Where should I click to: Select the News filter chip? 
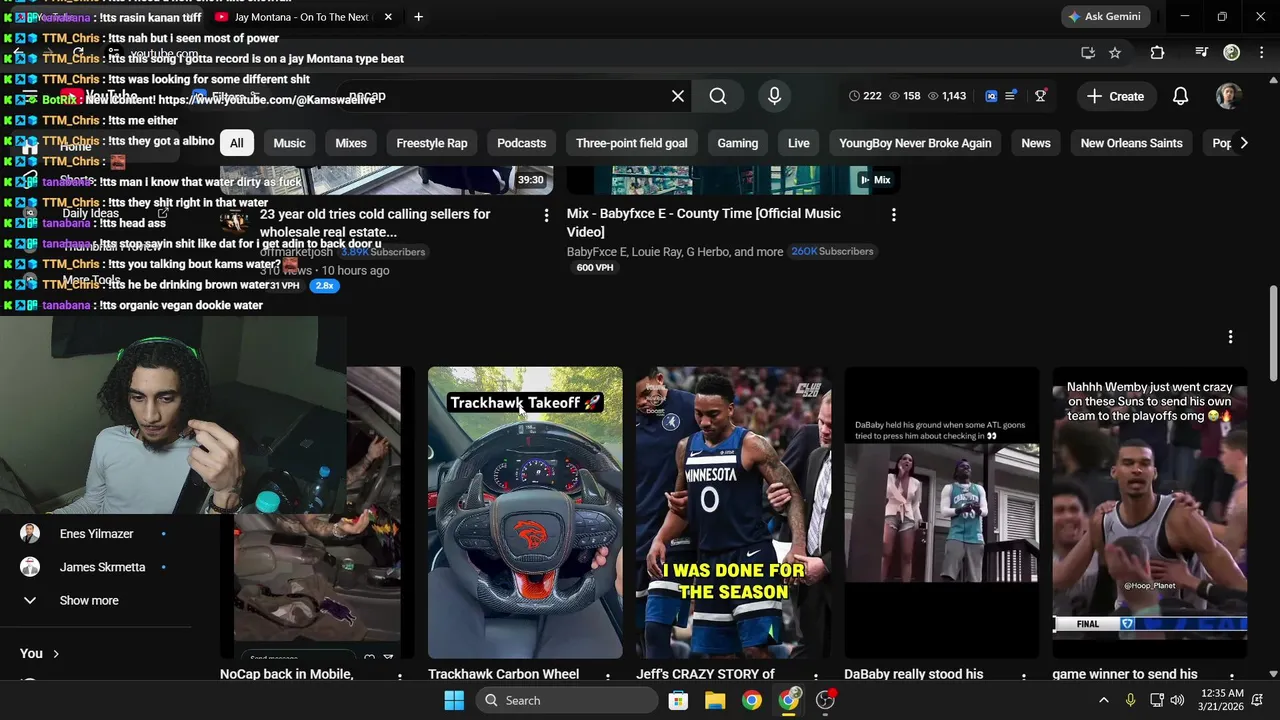pyautogui.click(x=1036, y=143)
